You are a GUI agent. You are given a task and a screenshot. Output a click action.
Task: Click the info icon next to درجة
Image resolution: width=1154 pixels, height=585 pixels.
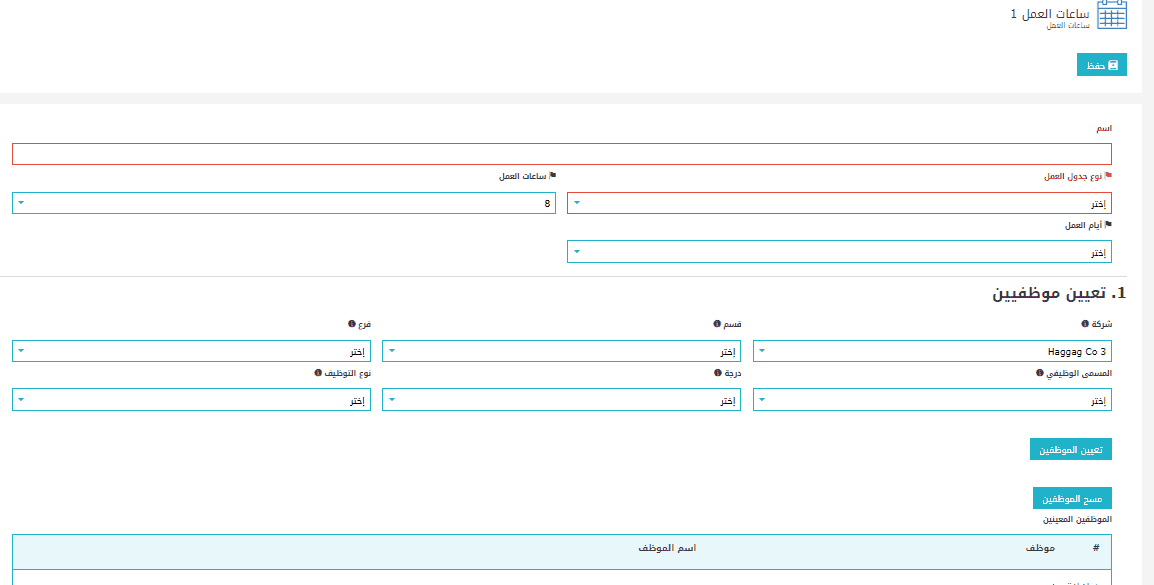click(717, 373)
